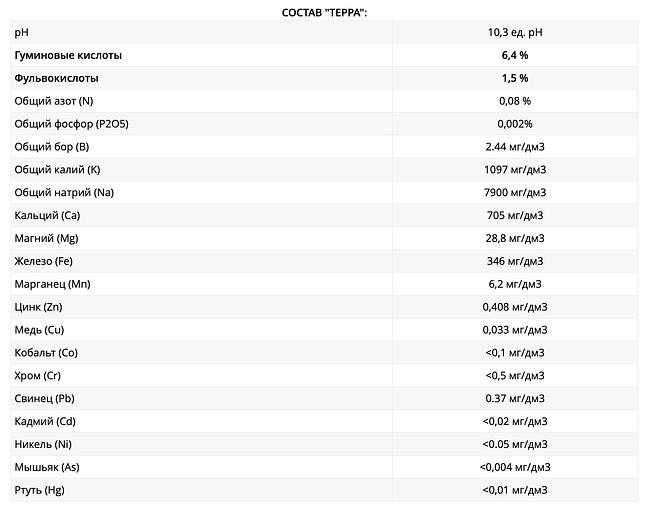The height and width of the screenshot is (512, 649).
Task: Click the Магний (Mg) row label
Action: coord(46,238)
